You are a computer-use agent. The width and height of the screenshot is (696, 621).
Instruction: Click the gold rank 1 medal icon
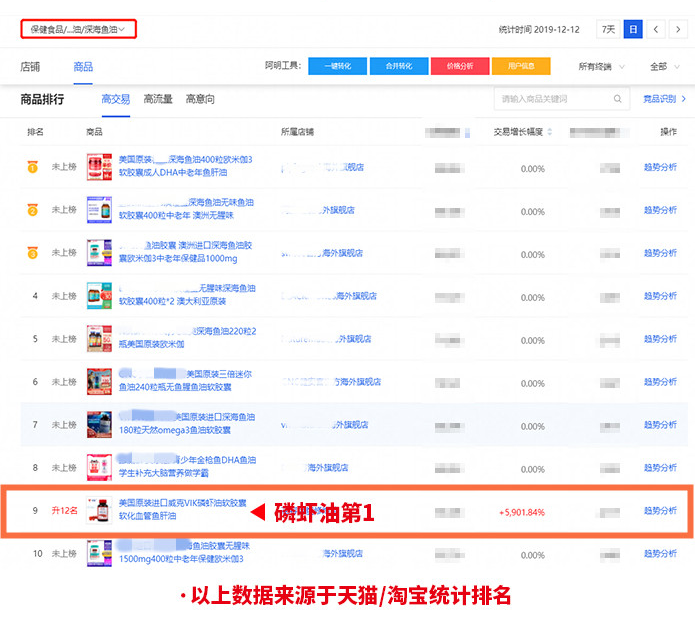click(x=33, y=167)
